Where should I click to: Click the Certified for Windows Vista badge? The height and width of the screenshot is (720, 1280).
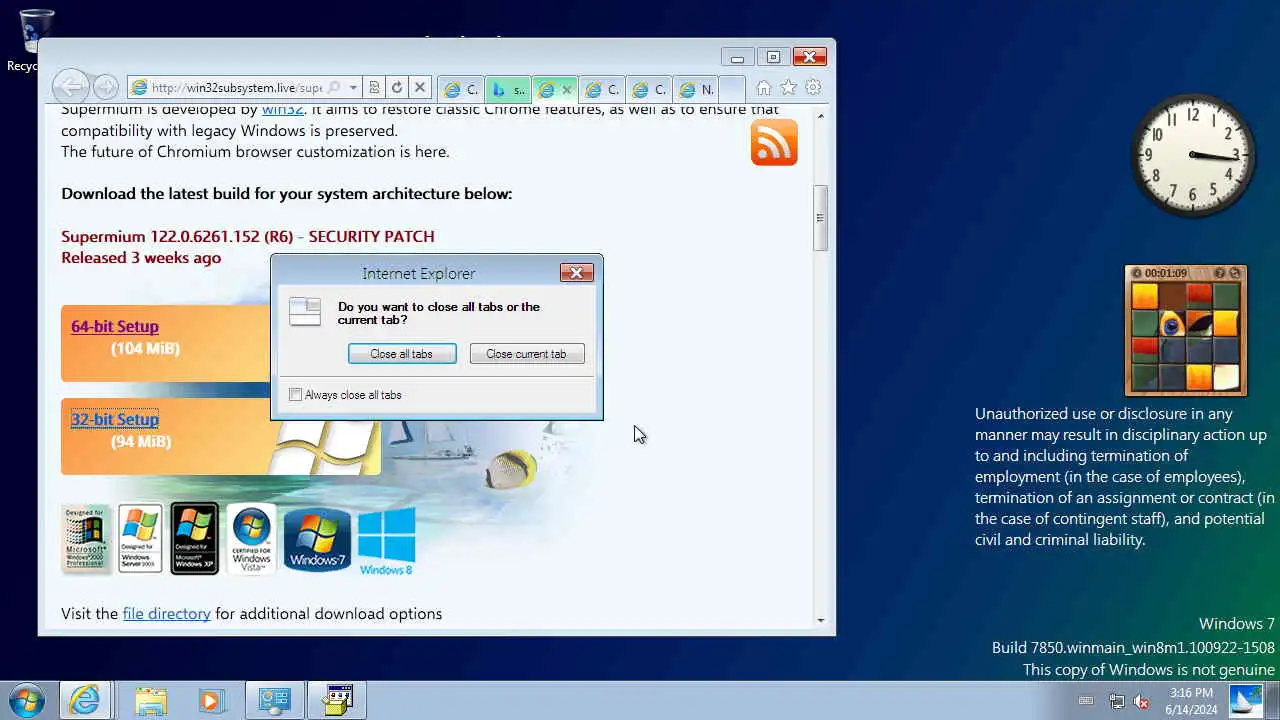251,539
